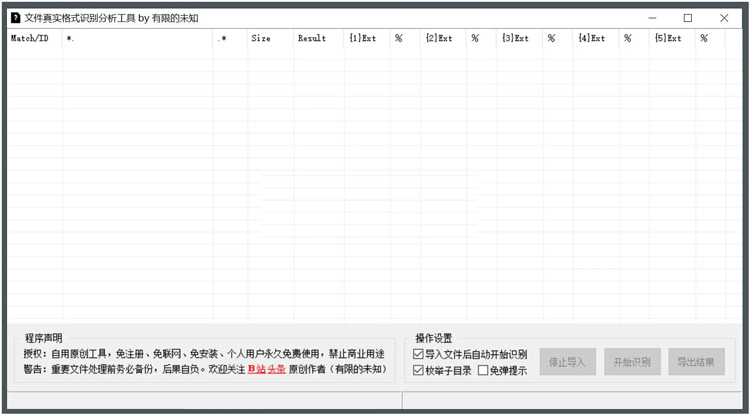Click the Size column header
750x415 pixels.
pyautogui.click(x=261, y=39)
